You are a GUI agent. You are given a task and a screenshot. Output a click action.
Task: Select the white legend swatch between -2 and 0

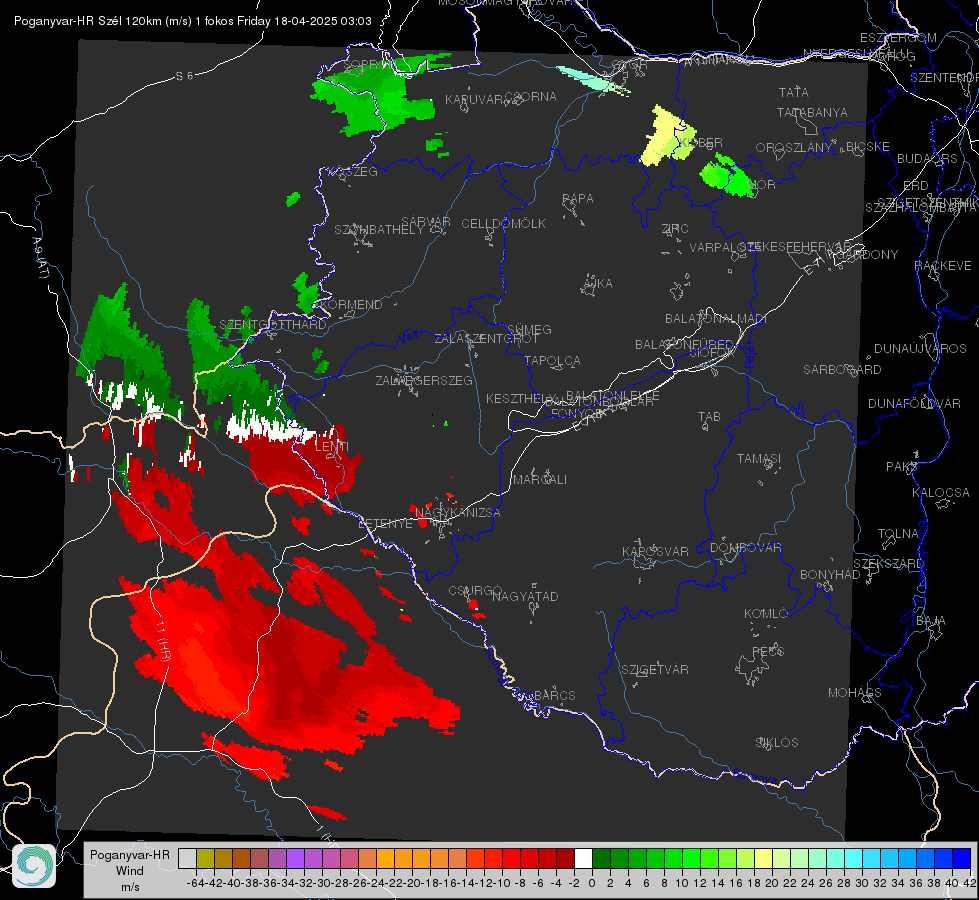pyautogui.click(x=583, y=858)
